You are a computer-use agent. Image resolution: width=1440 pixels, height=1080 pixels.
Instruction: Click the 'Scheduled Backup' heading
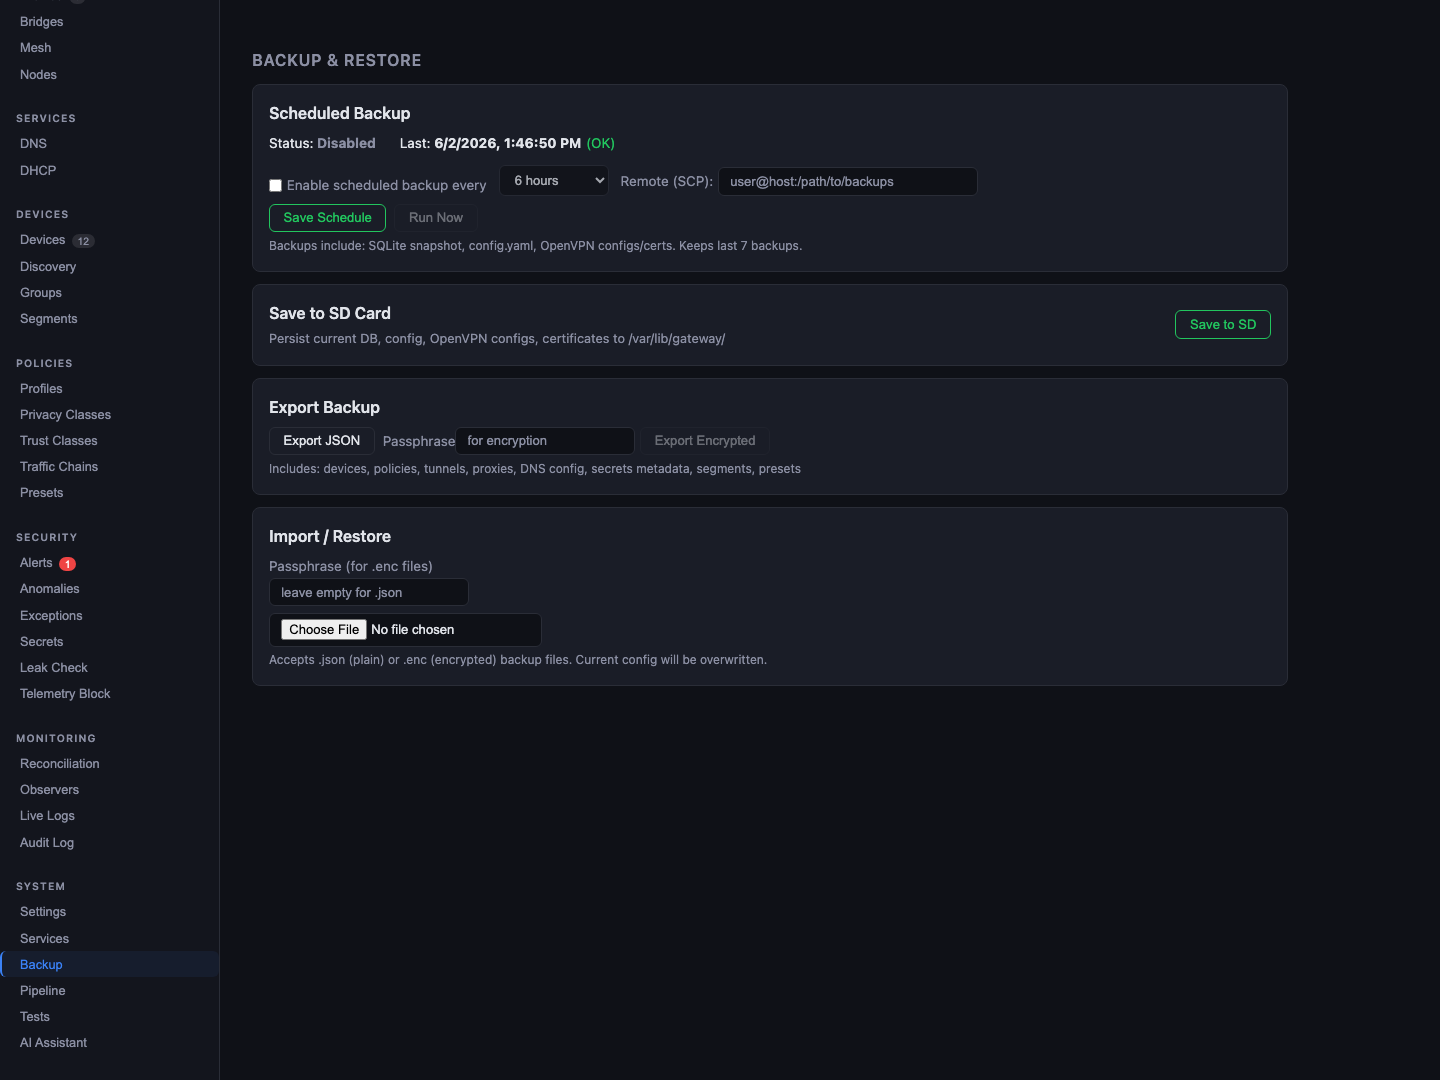pos(340,114)
